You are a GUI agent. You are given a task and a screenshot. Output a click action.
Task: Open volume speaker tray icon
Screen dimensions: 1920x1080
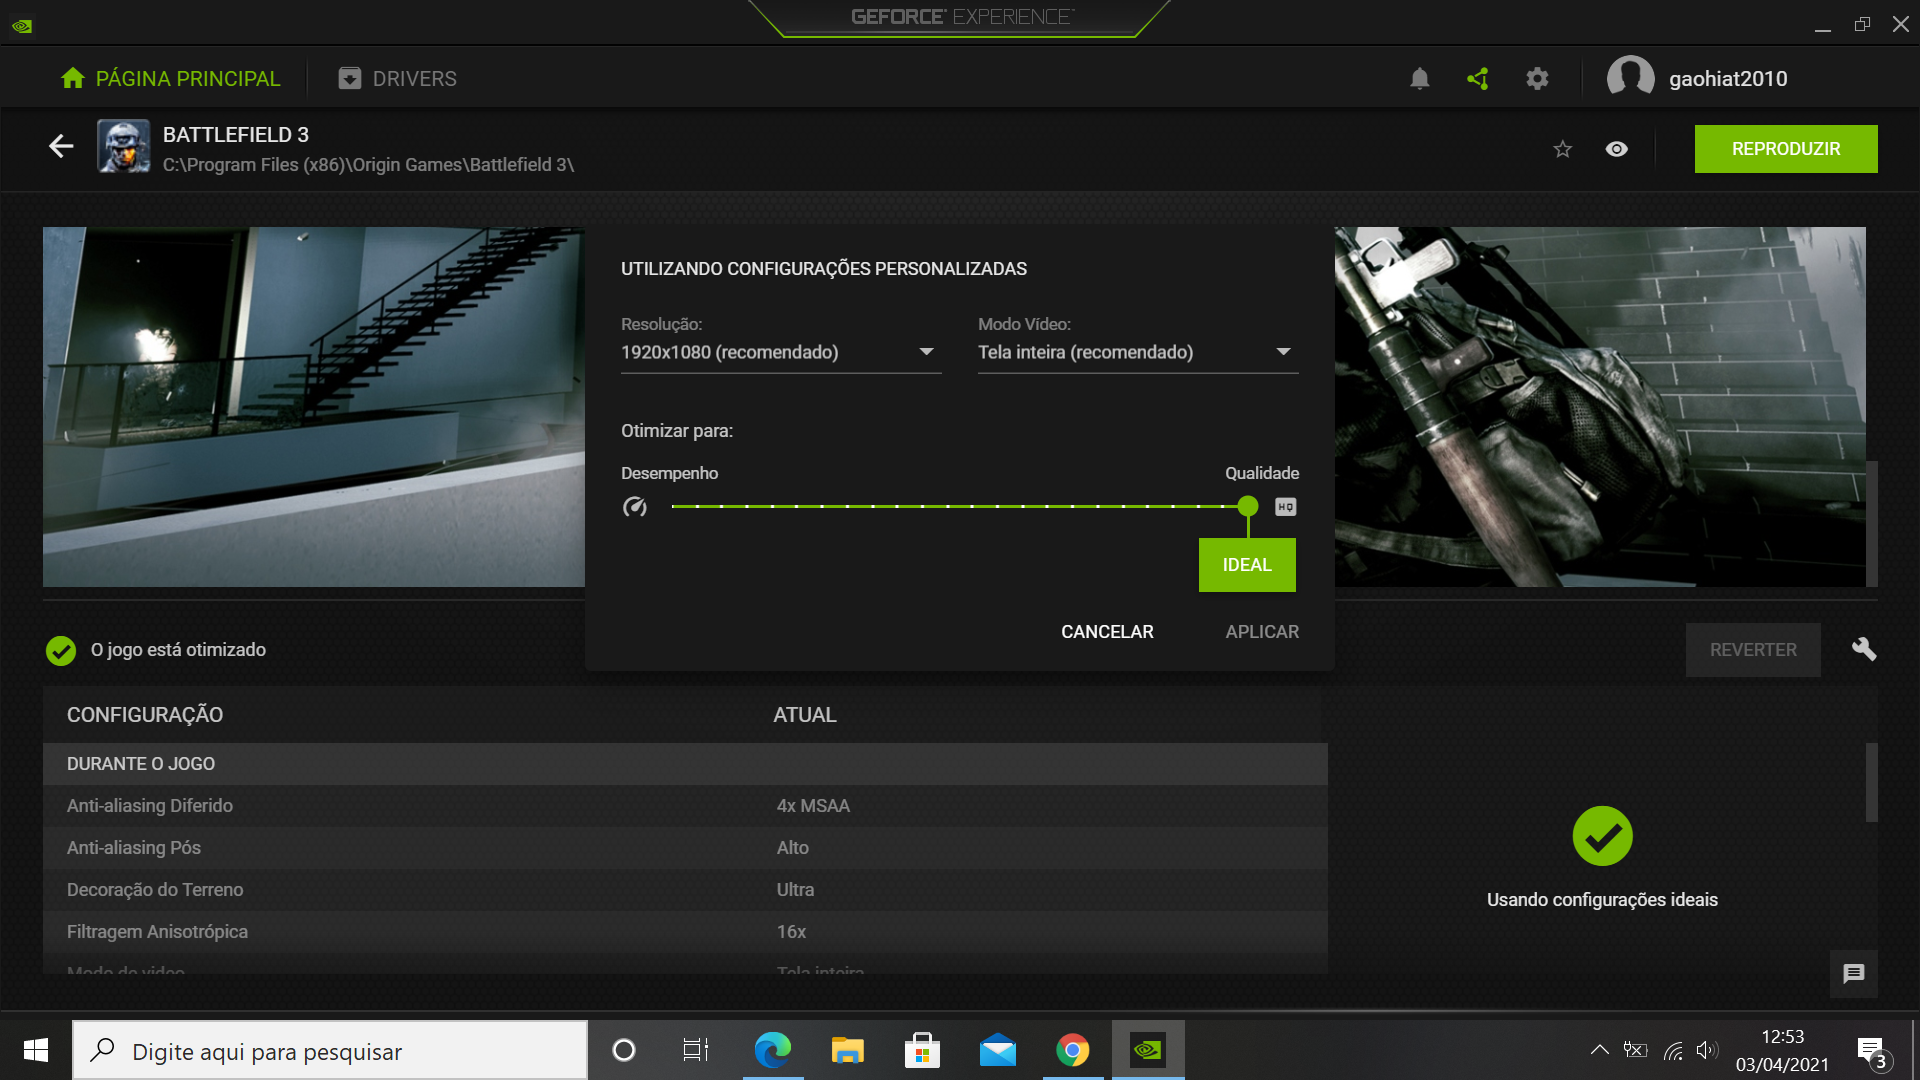[x=1707, y=1050]
